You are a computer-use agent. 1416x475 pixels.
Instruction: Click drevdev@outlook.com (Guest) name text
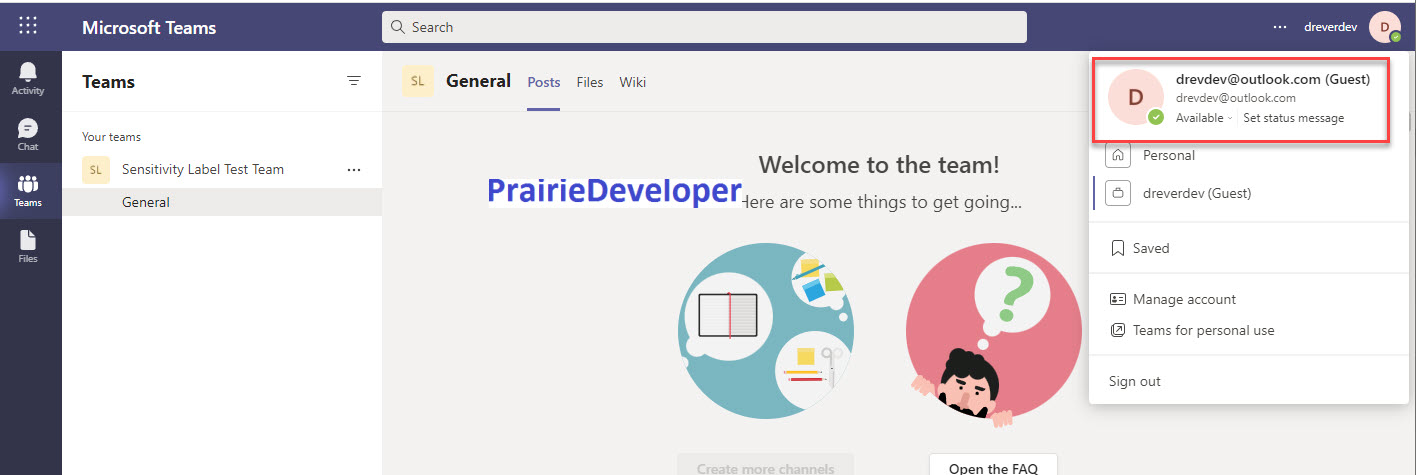(x=1273, y=79)
